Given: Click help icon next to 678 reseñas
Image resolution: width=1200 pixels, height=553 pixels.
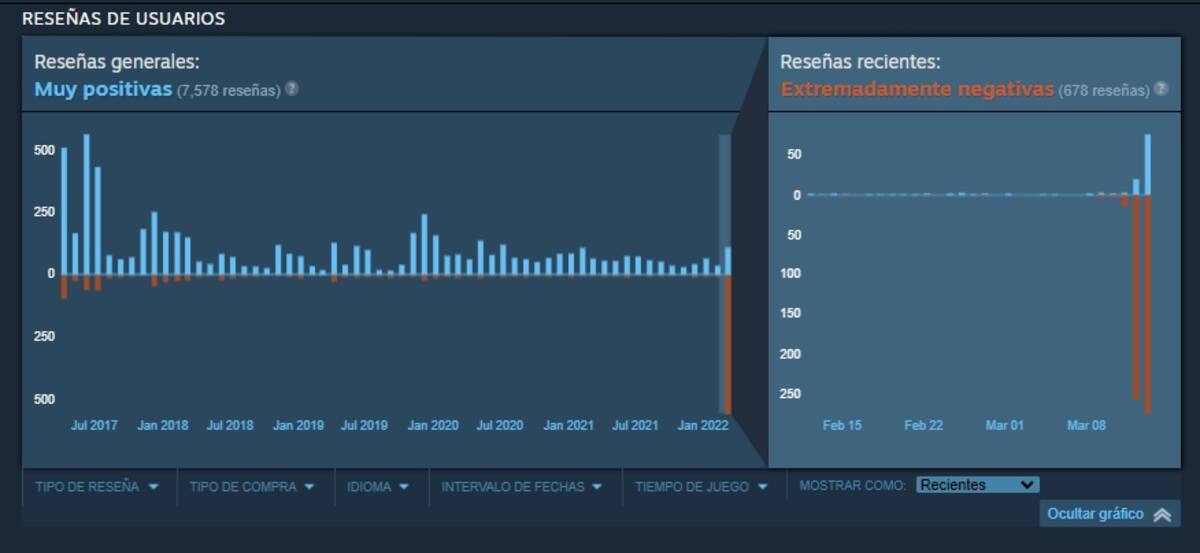Looking at the screenshot, I should coord(1160,89).
